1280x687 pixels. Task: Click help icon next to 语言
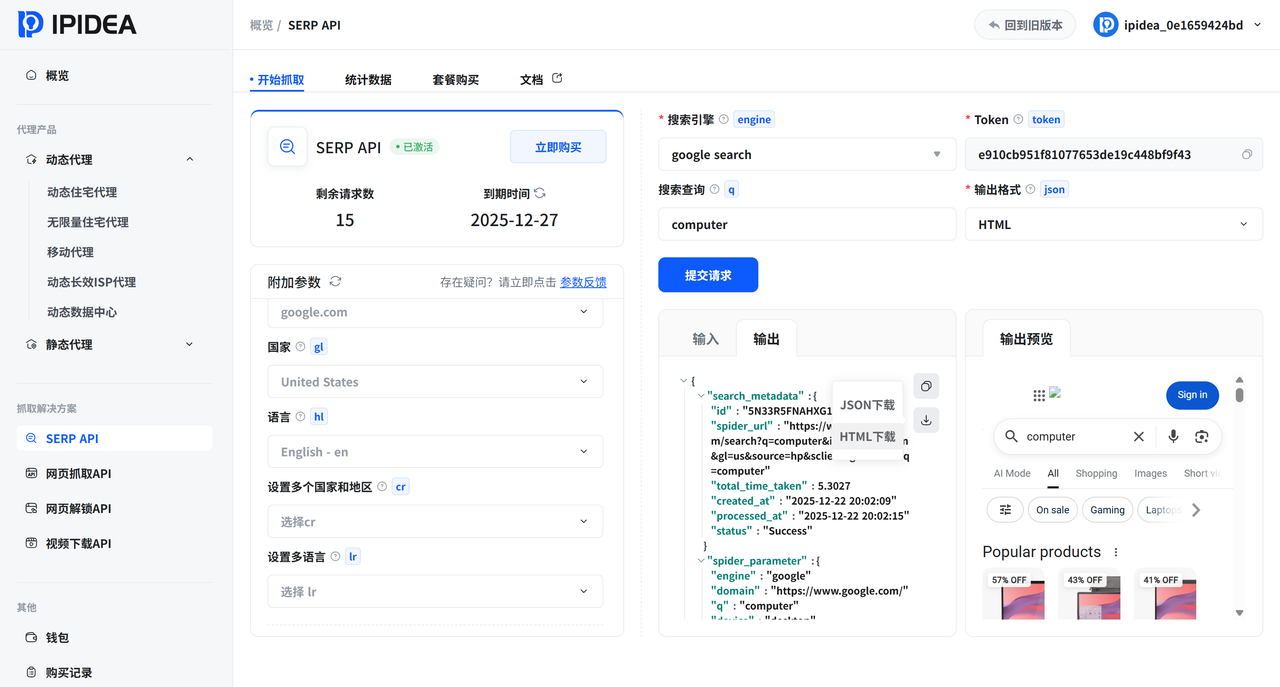300,417
